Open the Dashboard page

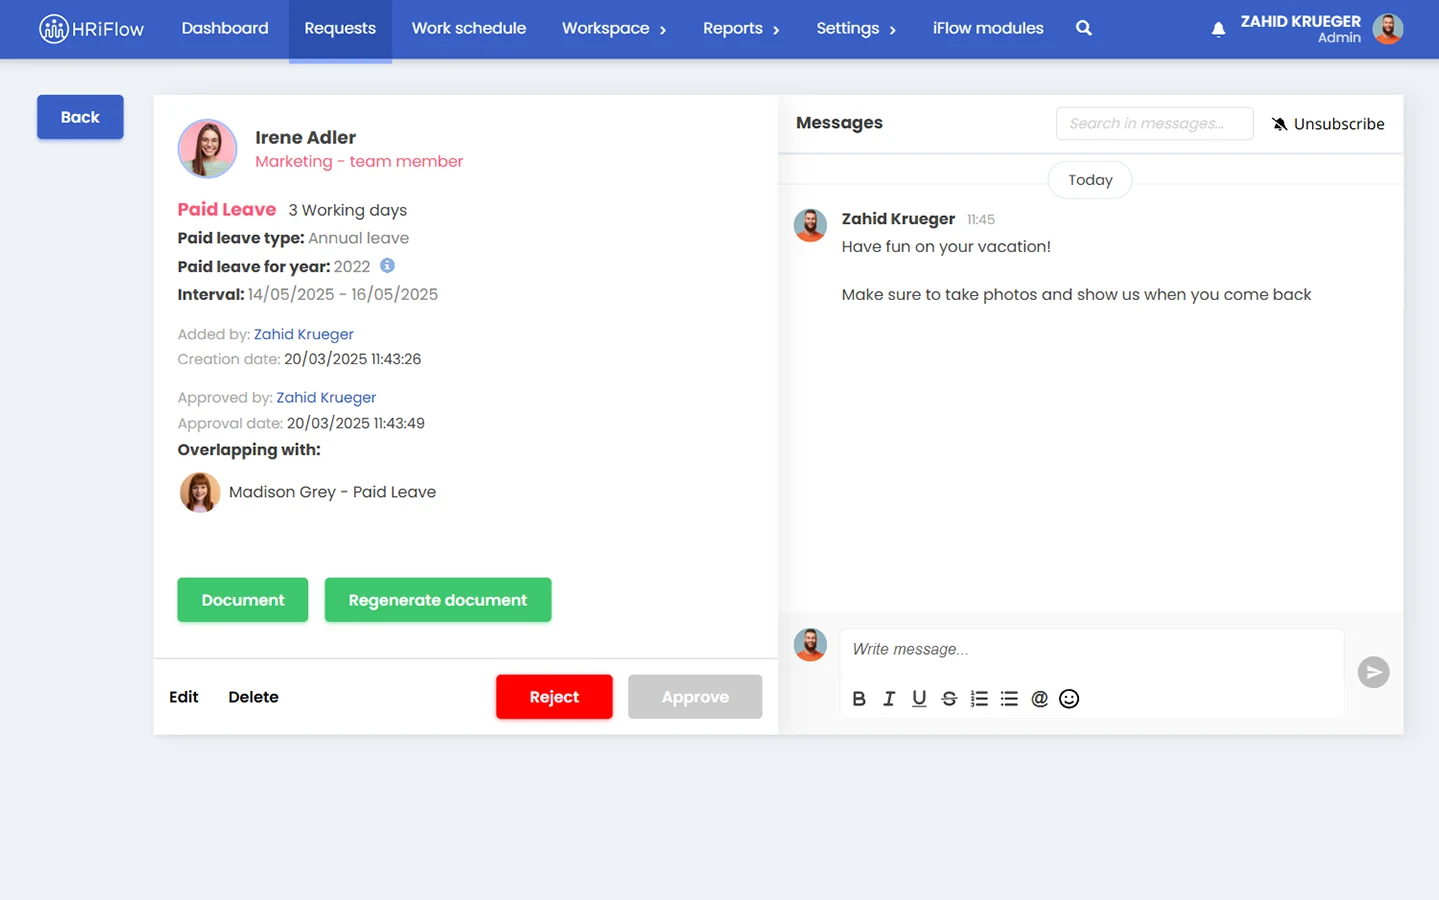[225, 28]
